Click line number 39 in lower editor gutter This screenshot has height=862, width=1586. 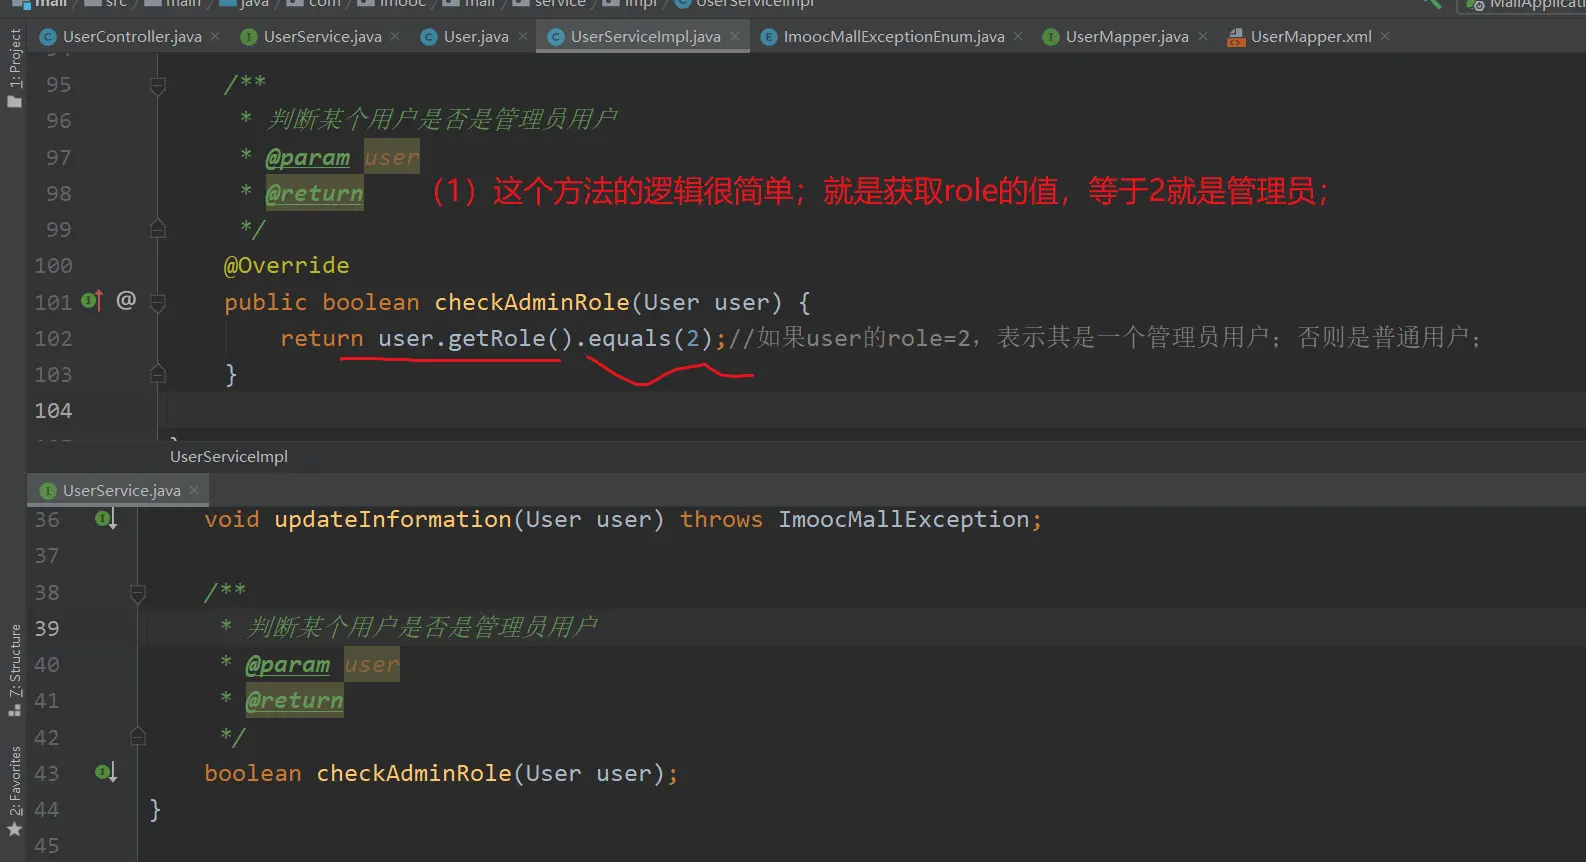click(x=47, y=629)
